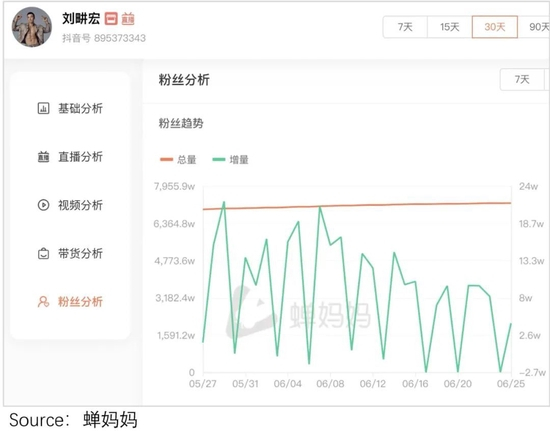Choose 7天 in the 粉丝分析 panel

point(522,80)
